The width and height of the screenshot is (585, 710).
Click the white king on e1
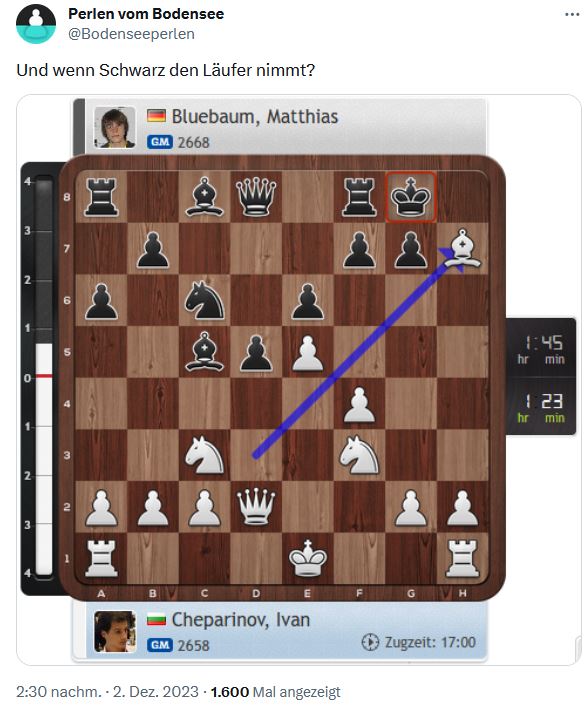tap(307, 558)
